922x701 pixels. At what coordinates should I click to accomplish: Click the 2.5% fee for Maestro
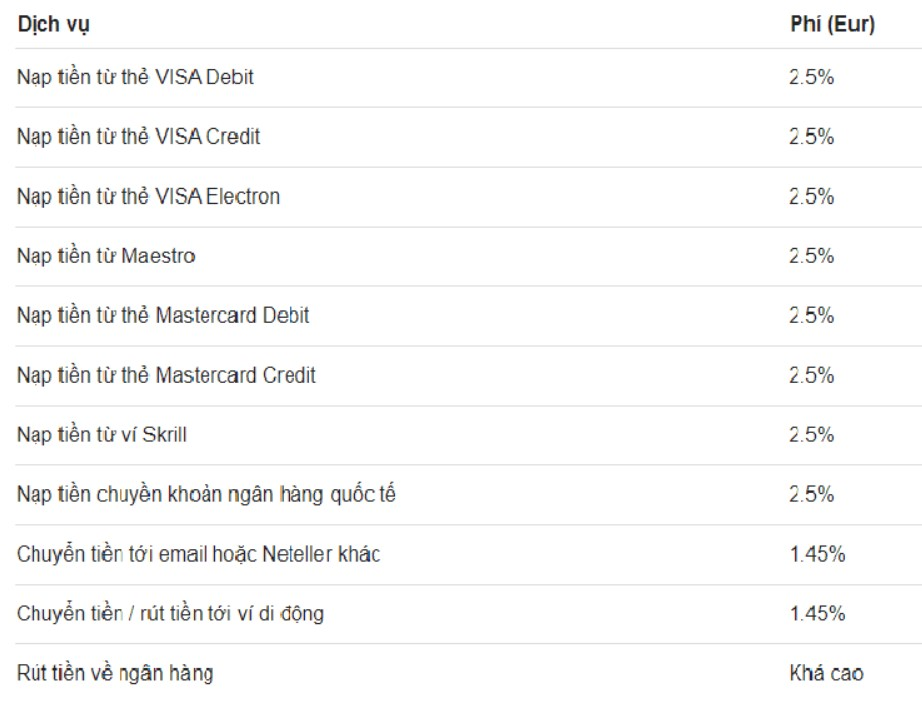click(811, 256)
